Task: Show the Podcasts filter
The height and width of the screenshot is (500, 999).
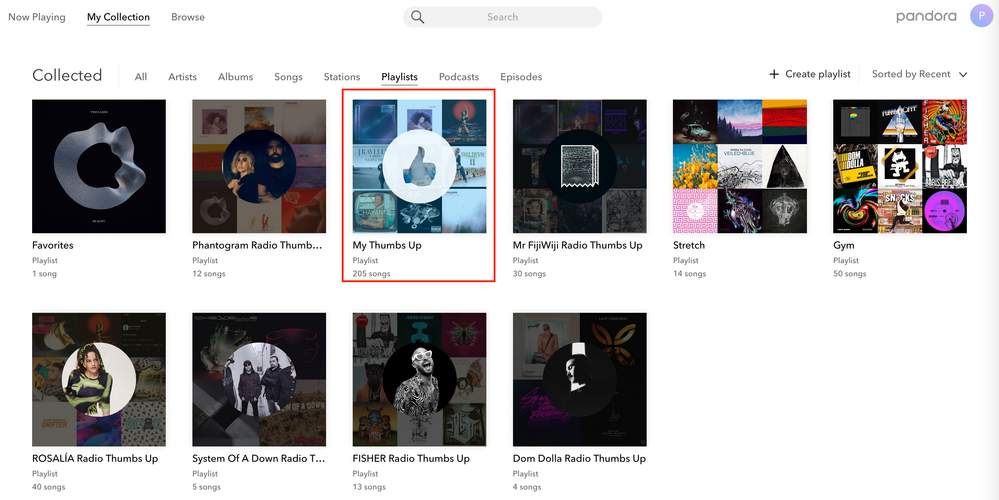Action: tap(459, 77)
